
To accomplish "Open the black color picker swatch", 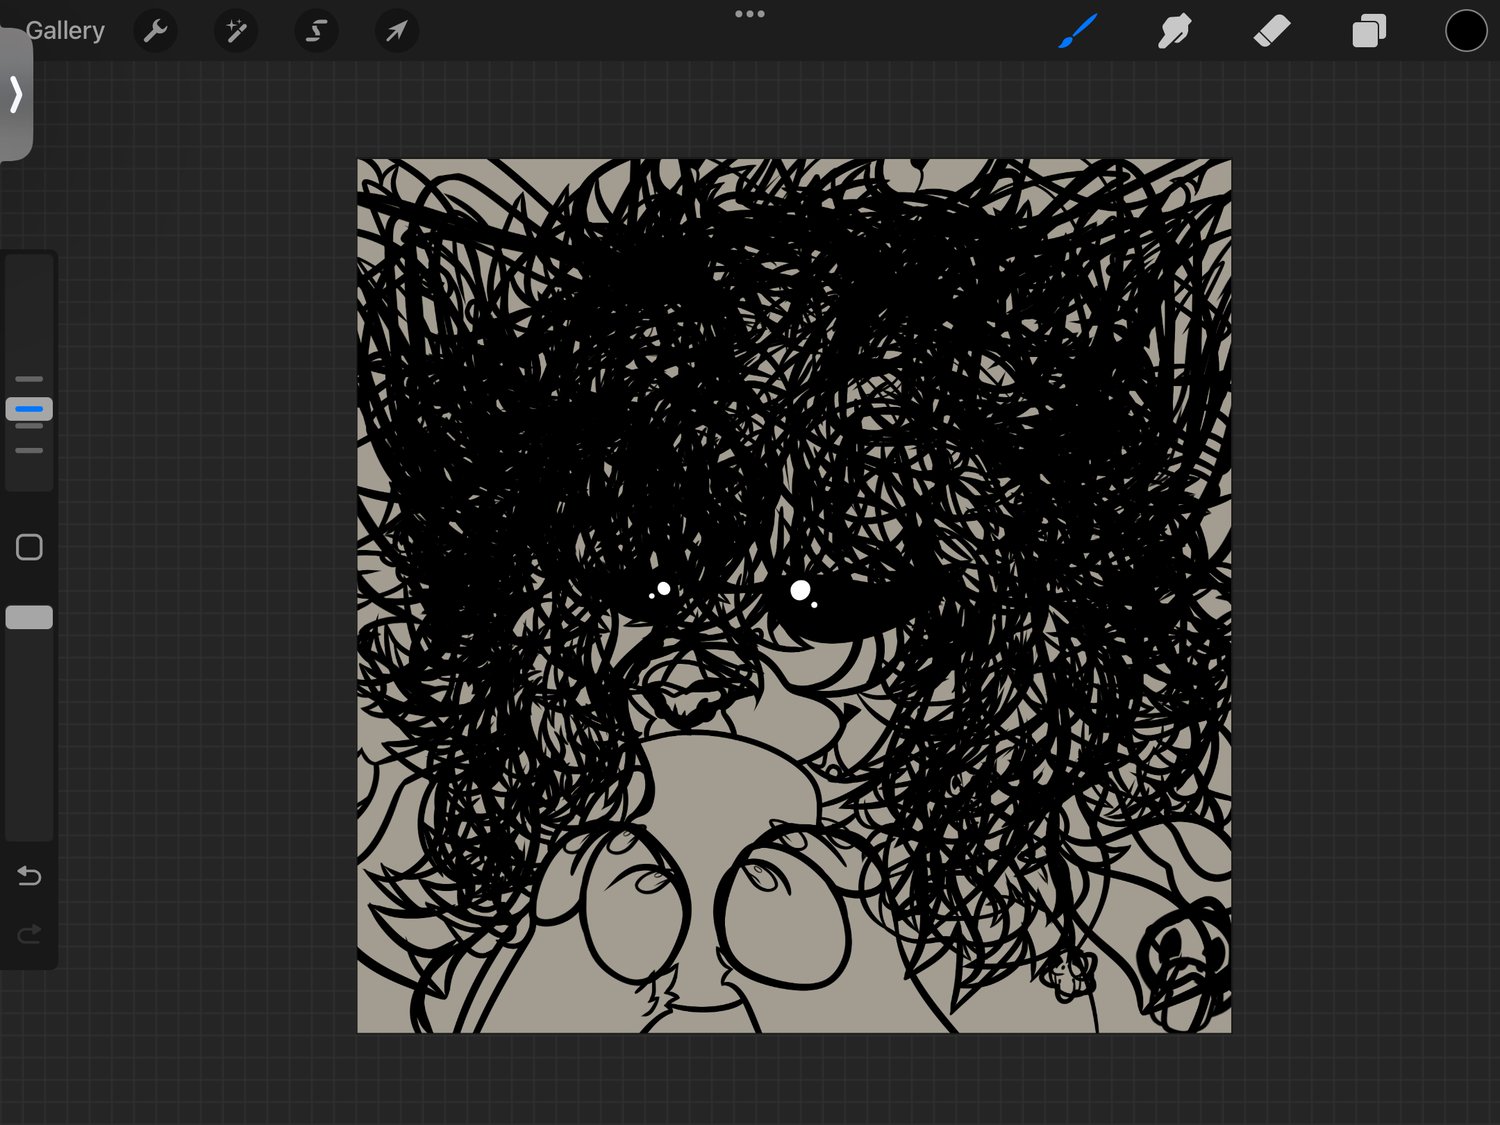I will tap(1466, 31).
